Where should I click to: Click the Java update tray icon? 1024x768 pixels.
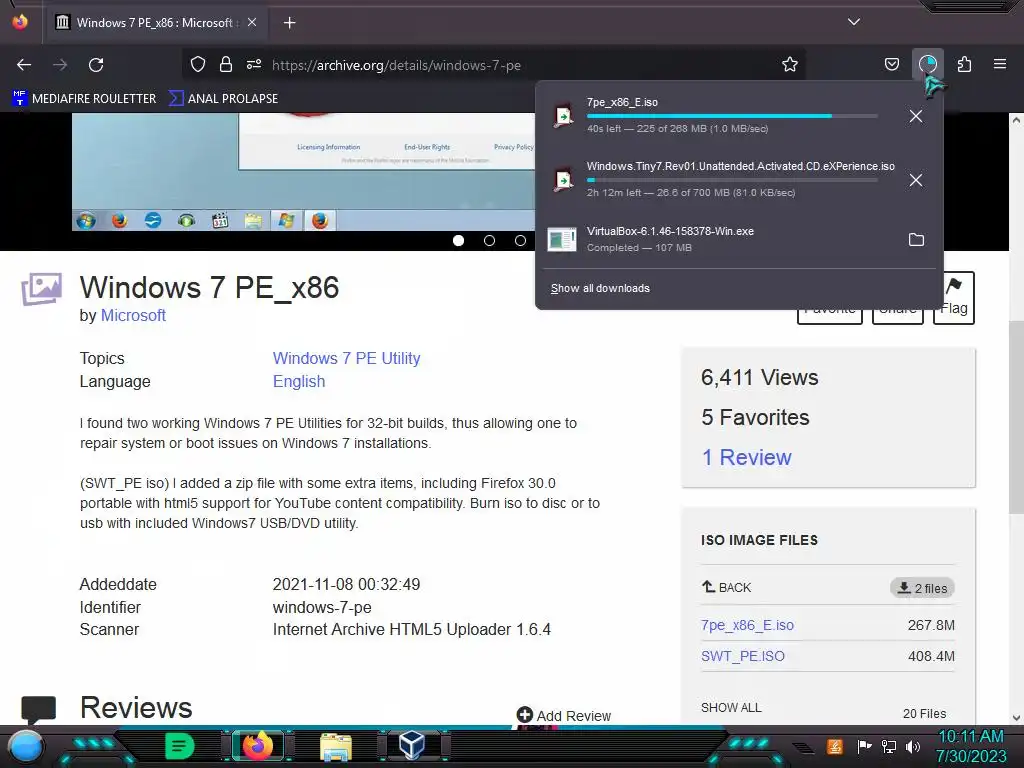(x=835, y=746)
